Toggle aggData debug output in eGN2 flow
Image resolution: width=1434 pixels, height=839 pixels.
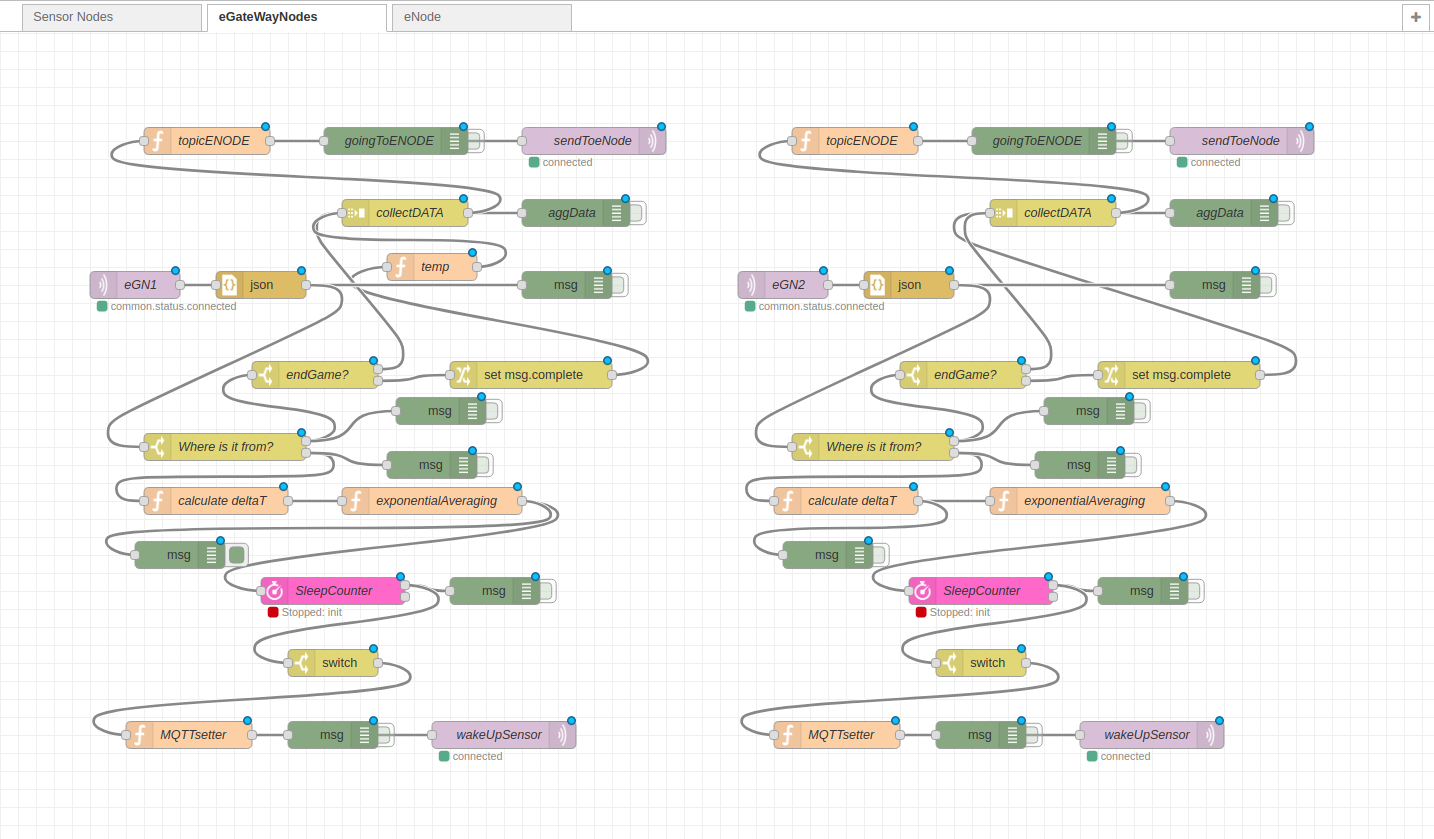tap(1285, 213)
